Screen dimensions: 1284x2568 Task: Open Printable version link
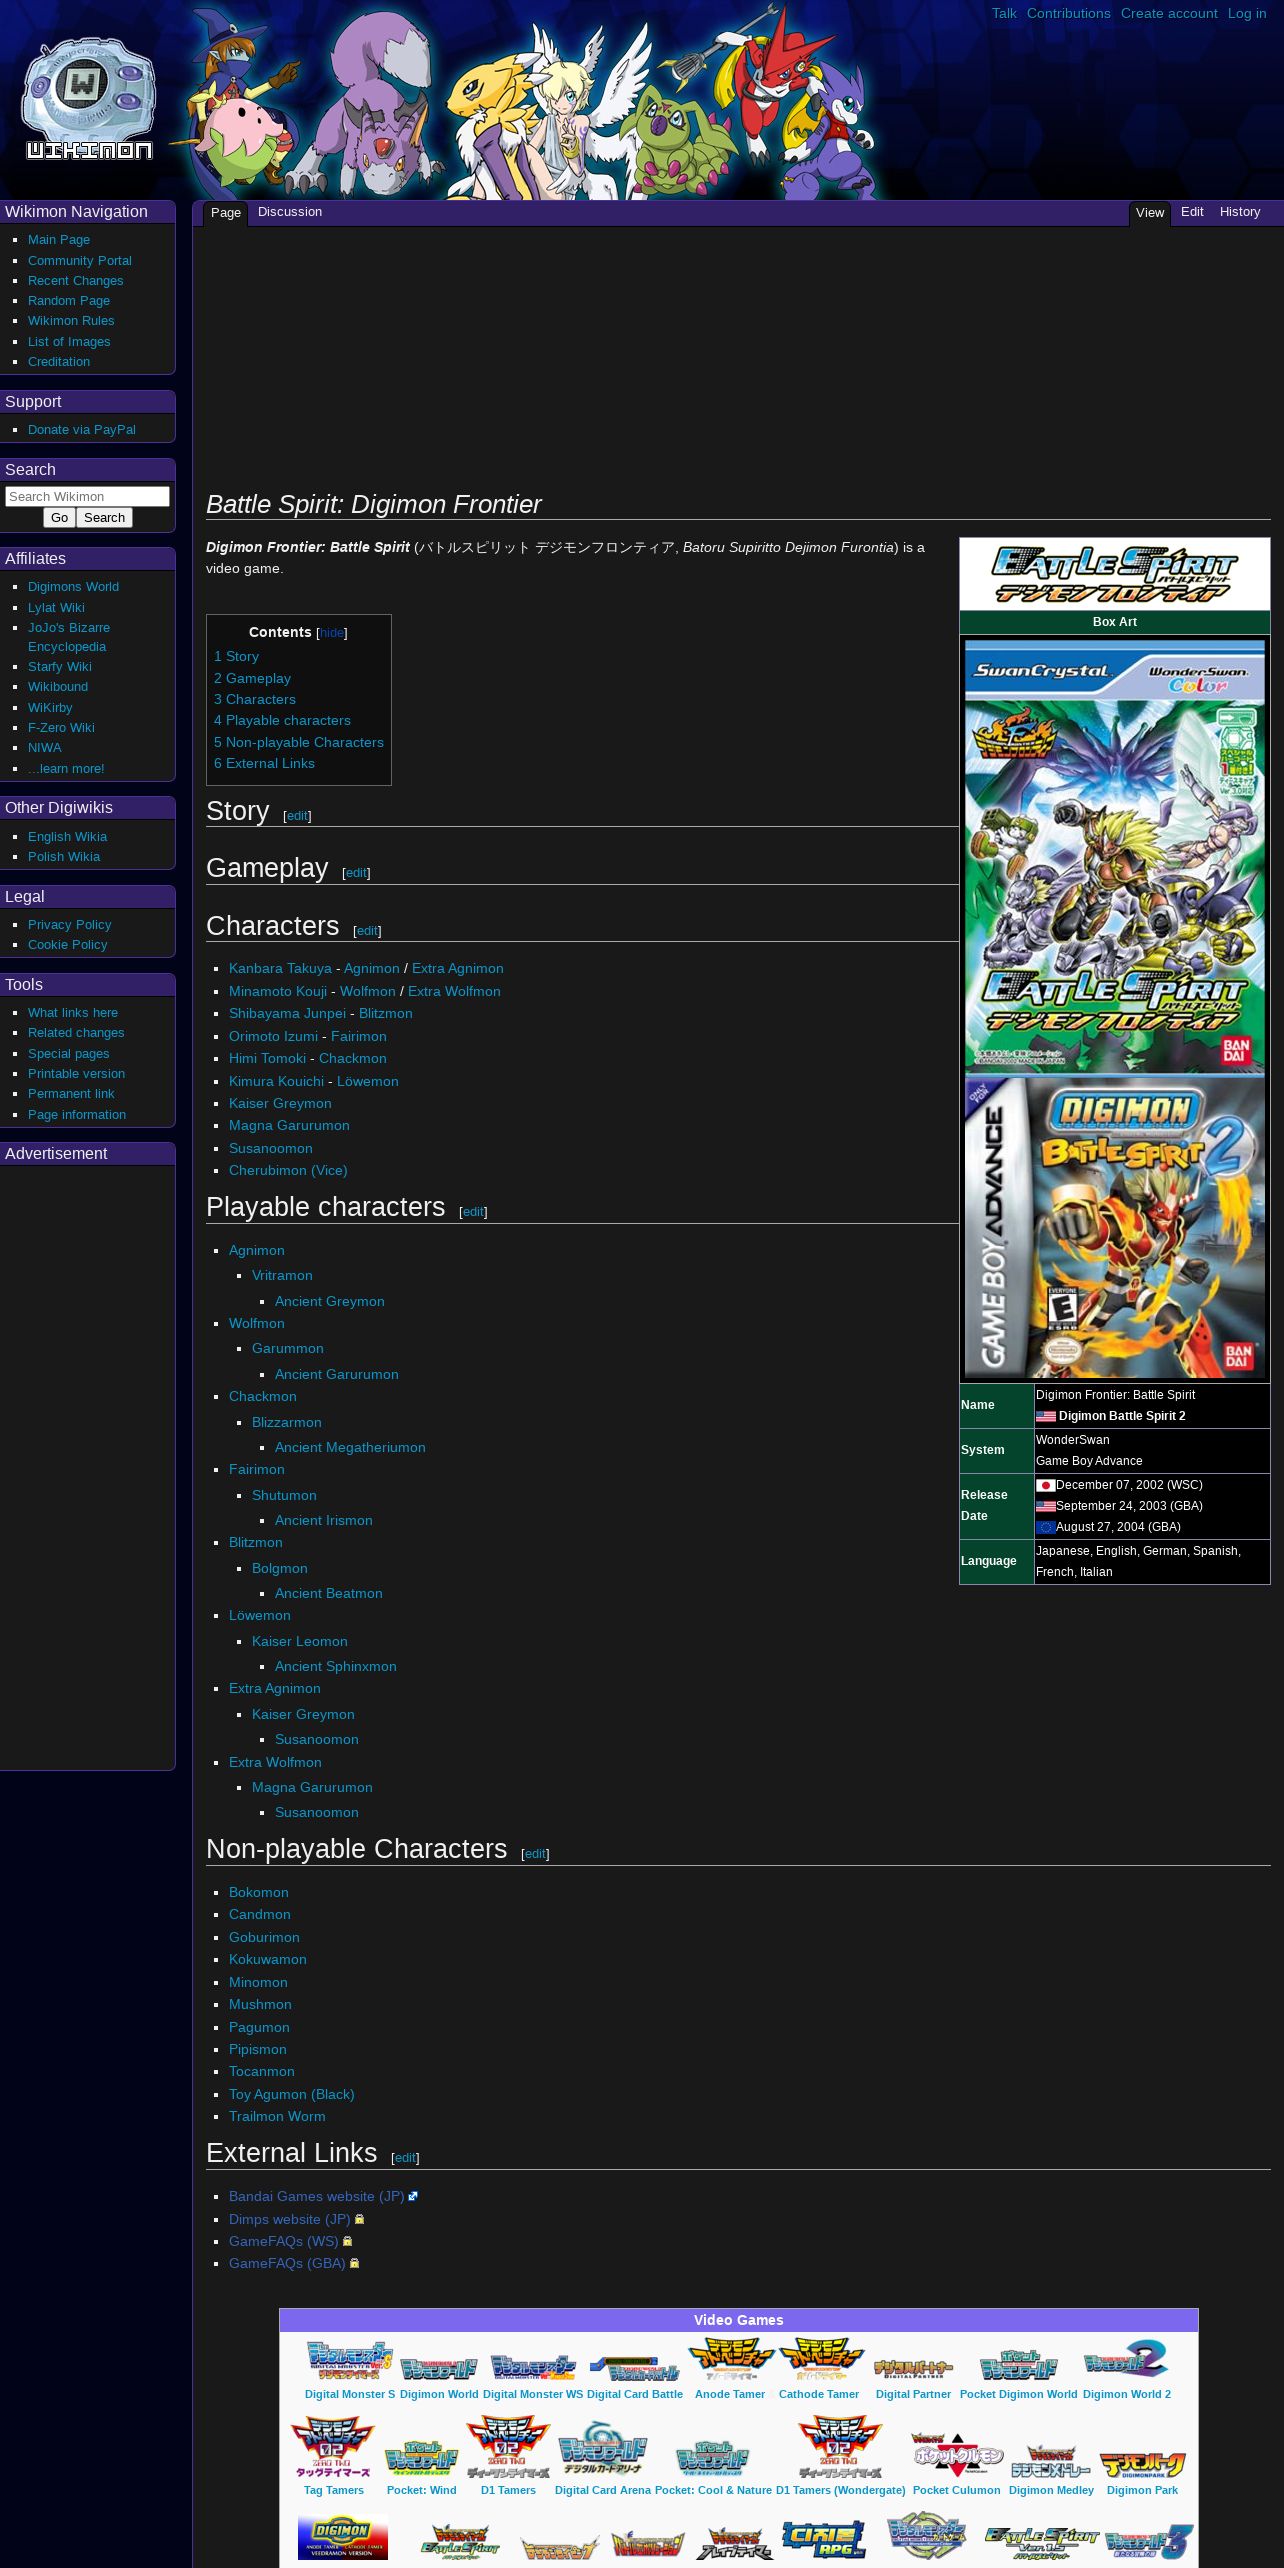(x=76, y=1074)
